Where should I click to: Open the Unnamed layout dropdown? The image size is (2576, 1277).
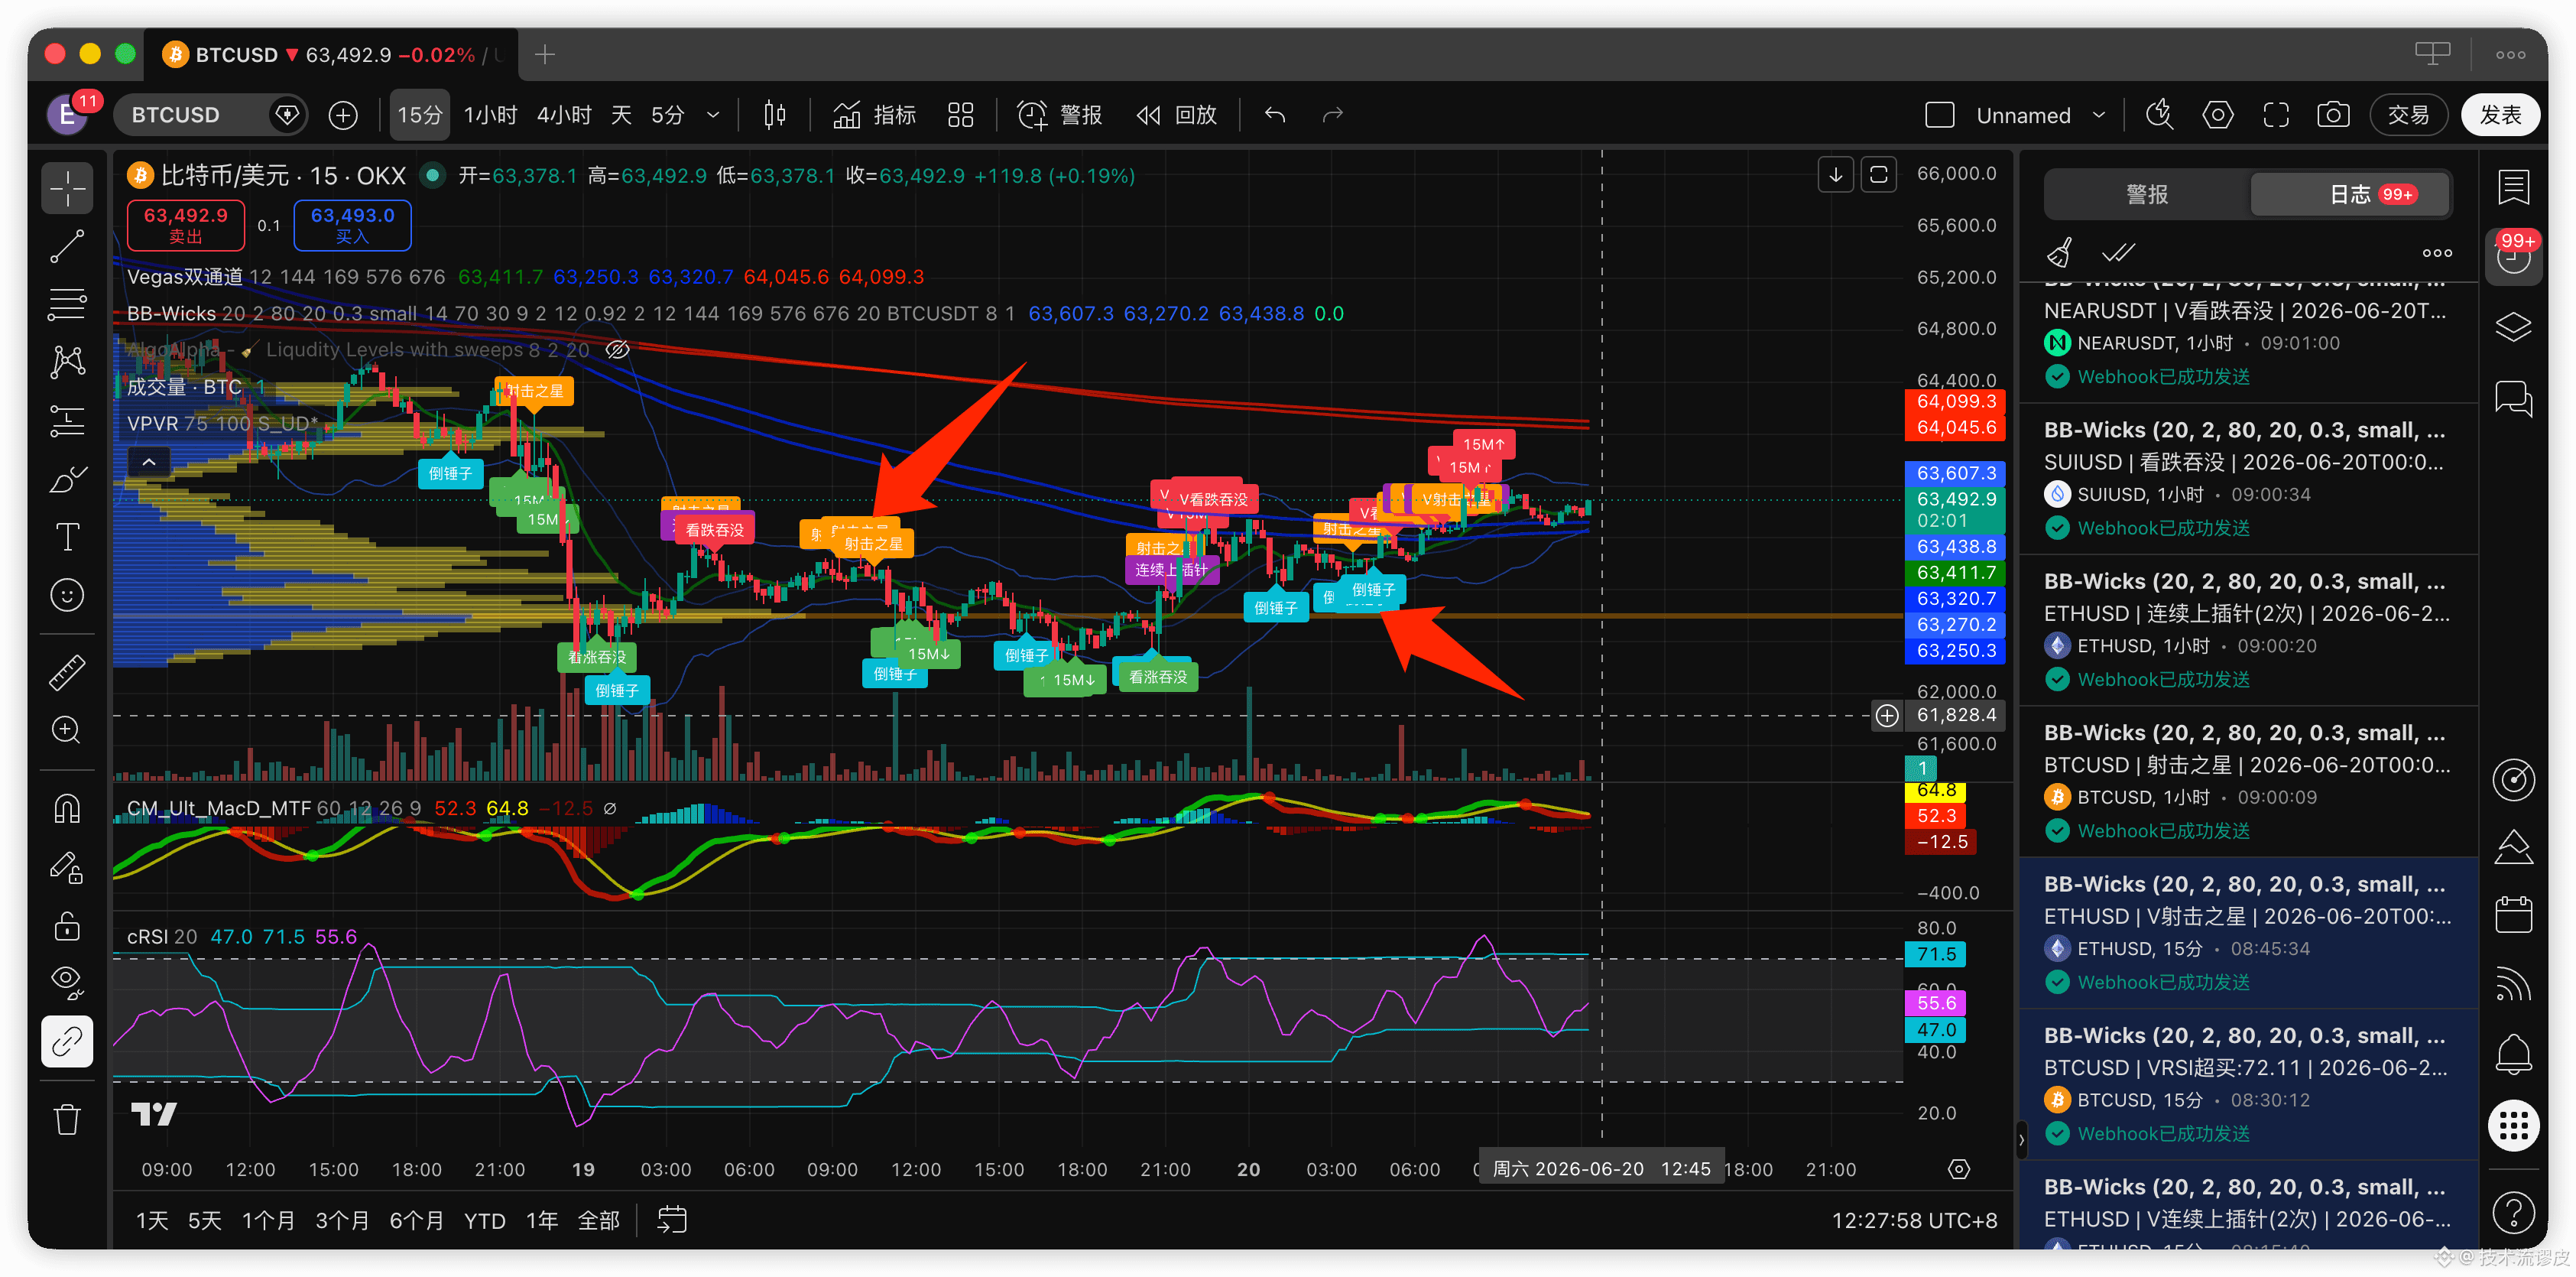[x=2041, y=115]
